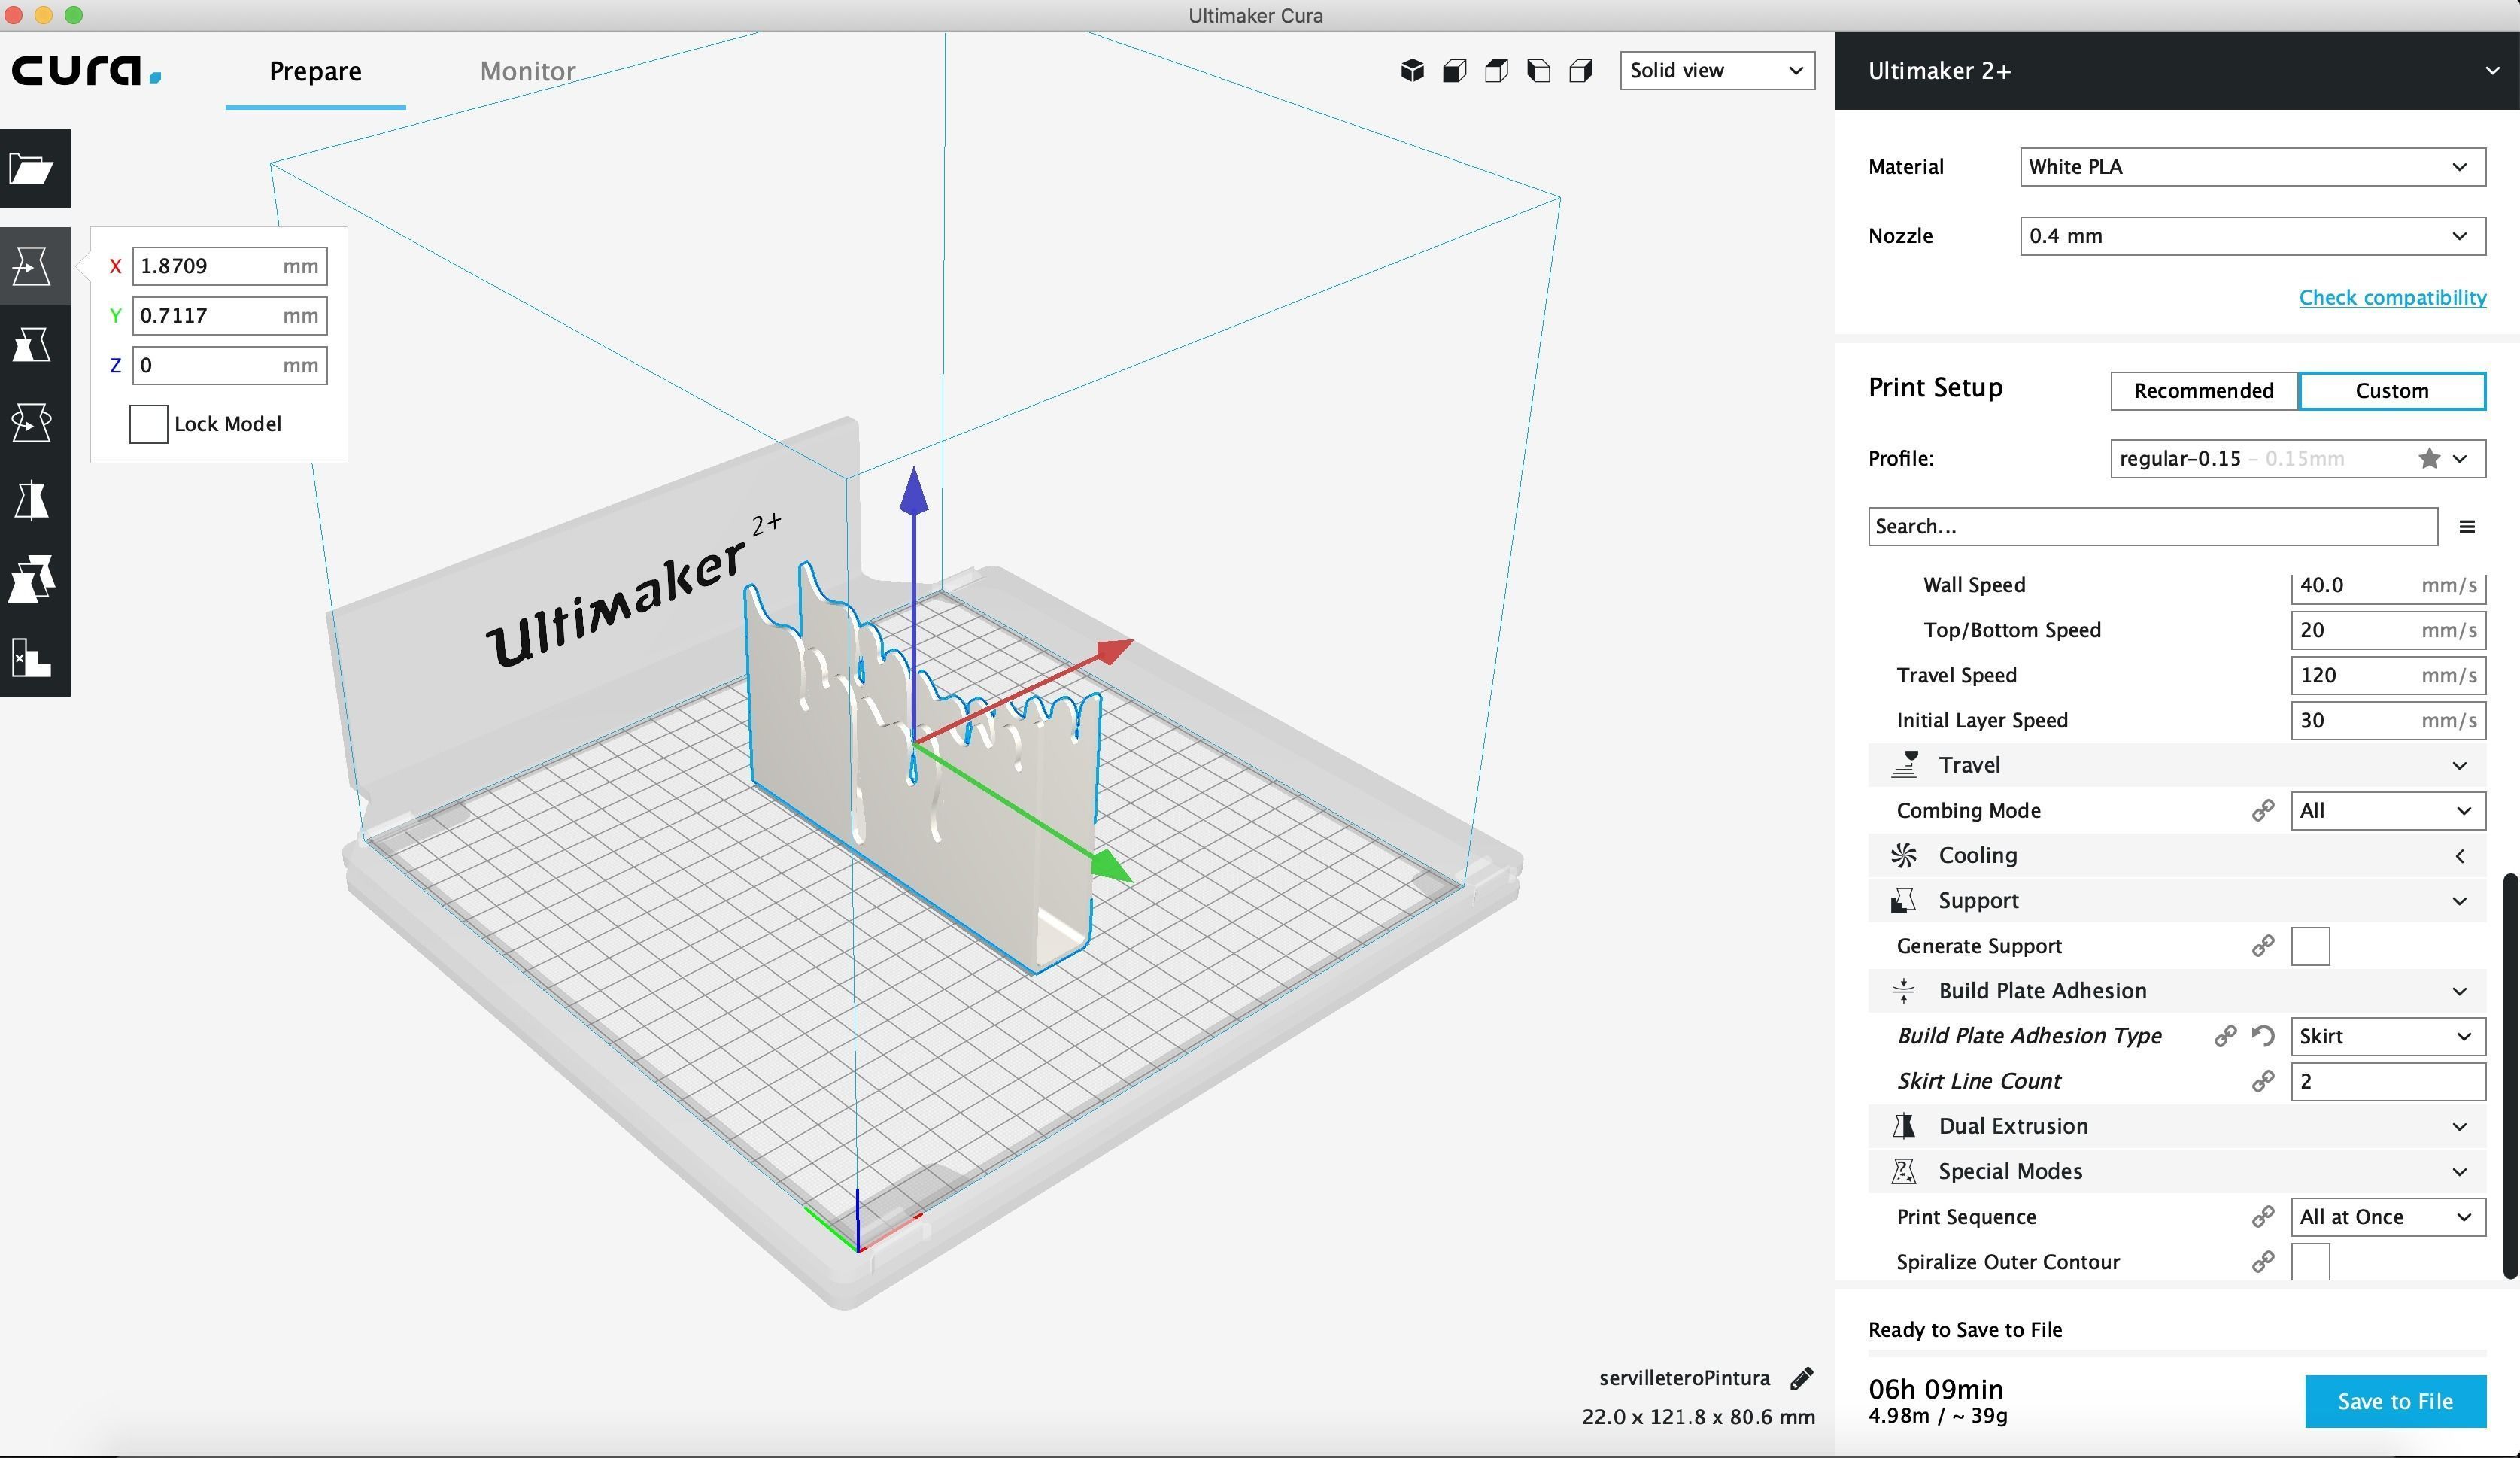
Task: Click the Initial Layer Speed value field
Action: click(2387, 721)
